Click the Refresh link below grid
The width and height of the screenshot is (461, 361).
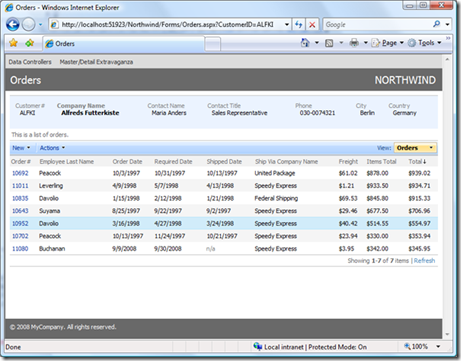424,261
